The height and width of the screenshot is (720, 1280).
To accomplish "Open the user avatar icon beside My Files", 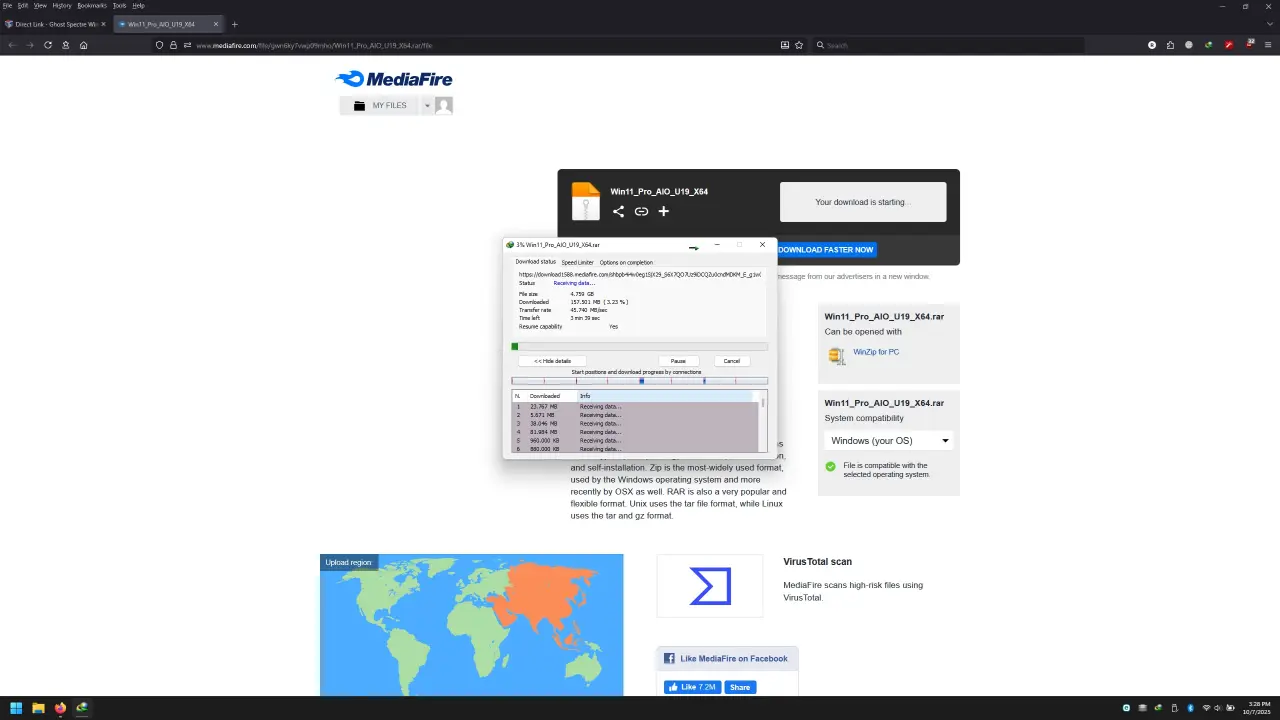I will tap(444, 105).
